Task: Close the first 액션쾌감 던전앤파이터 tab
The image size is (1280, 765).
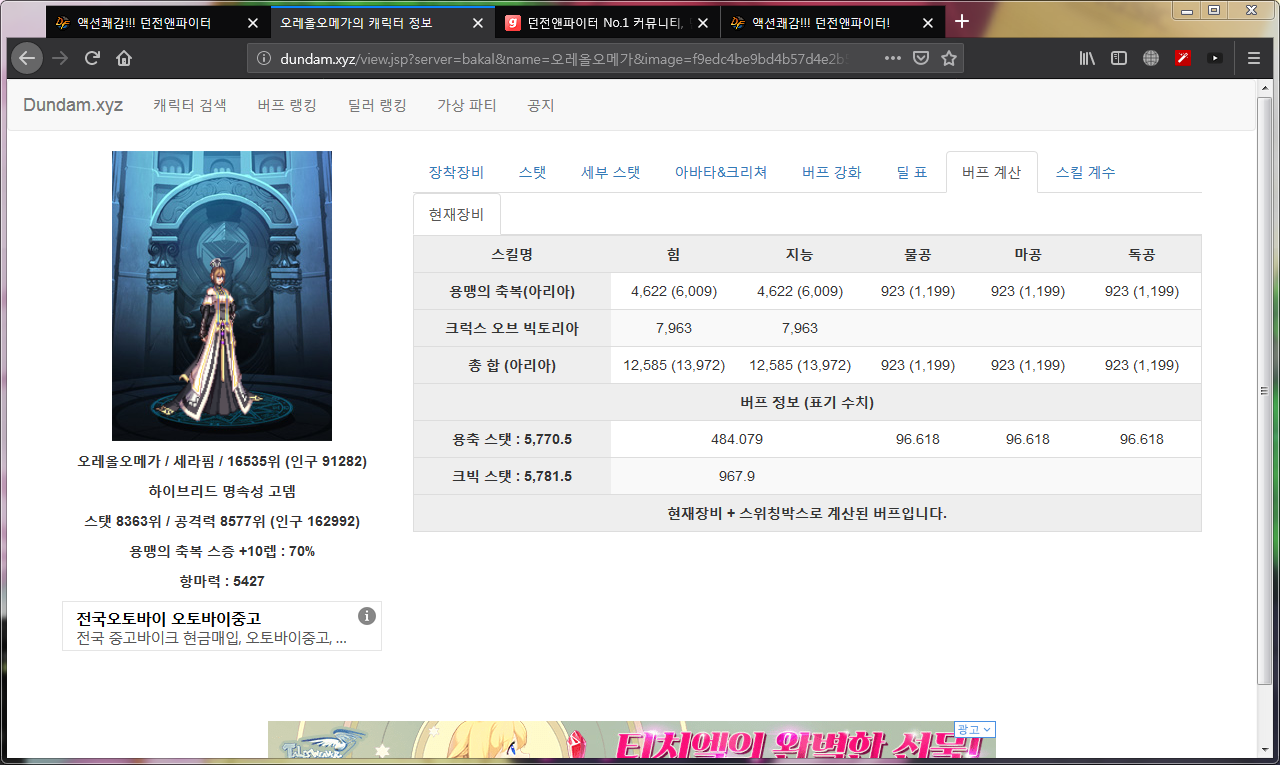Action: pyautogui.click(x=252, y=22)
